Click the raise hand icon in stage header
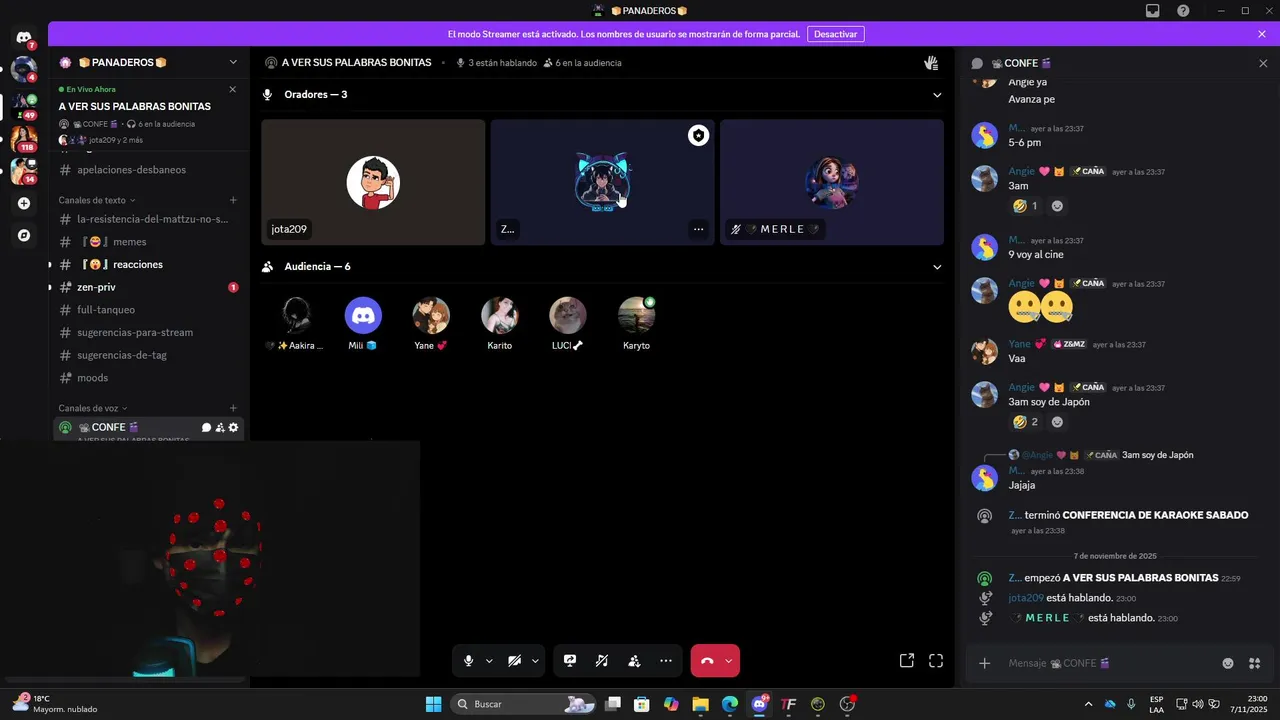 931,63
